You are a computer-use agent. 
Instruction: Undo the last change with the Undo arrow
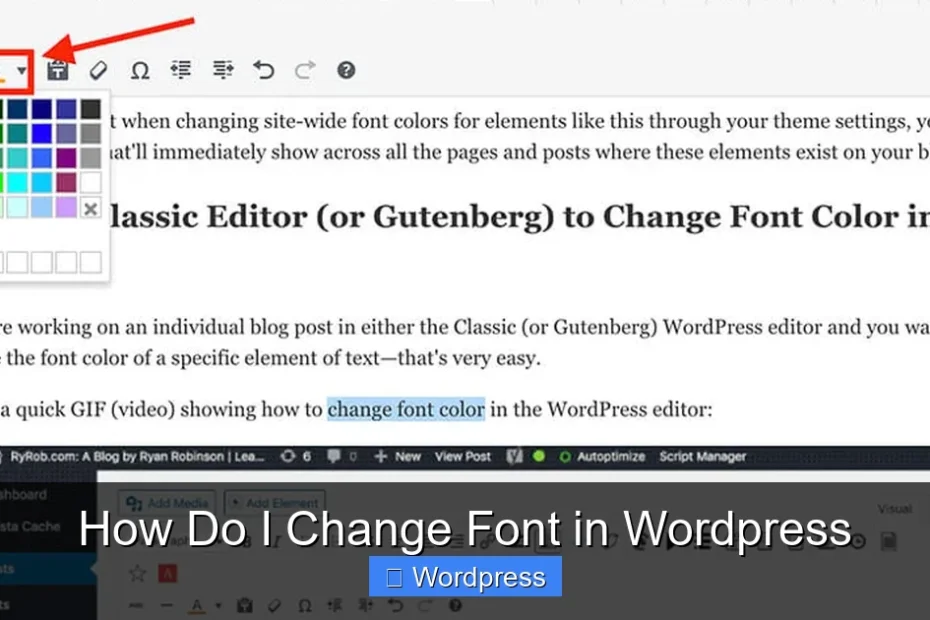pyautogui.click(x=263, y=71)
